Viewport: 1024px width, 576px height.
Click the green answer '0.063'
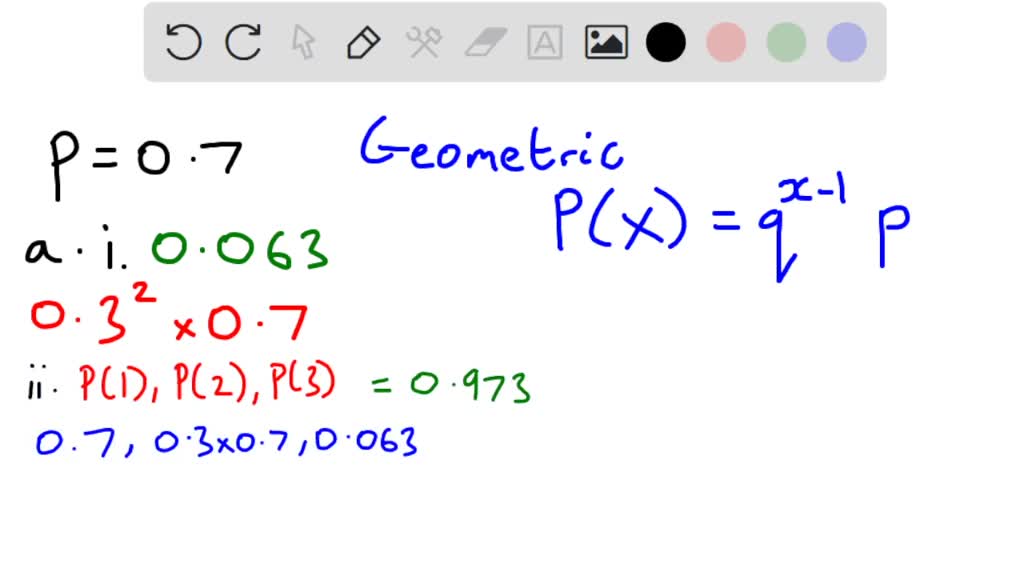point(240,249)
